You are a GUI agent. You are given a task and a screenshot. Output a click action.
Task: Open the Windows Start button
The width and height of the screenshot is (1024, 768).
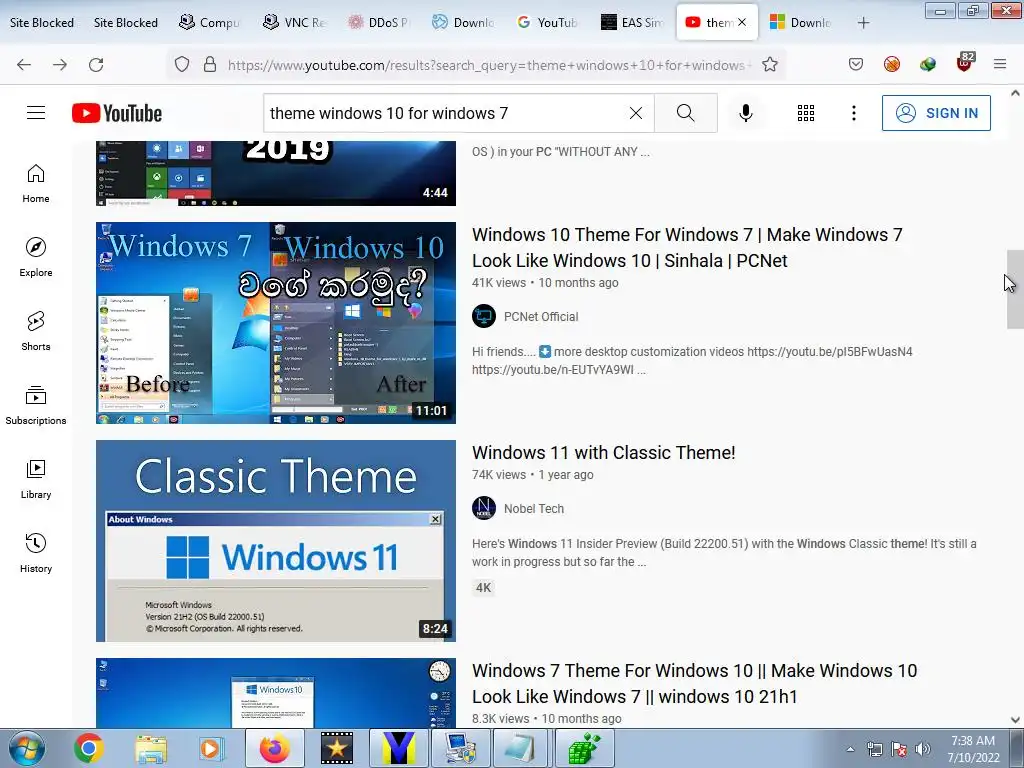click(27, 749)
